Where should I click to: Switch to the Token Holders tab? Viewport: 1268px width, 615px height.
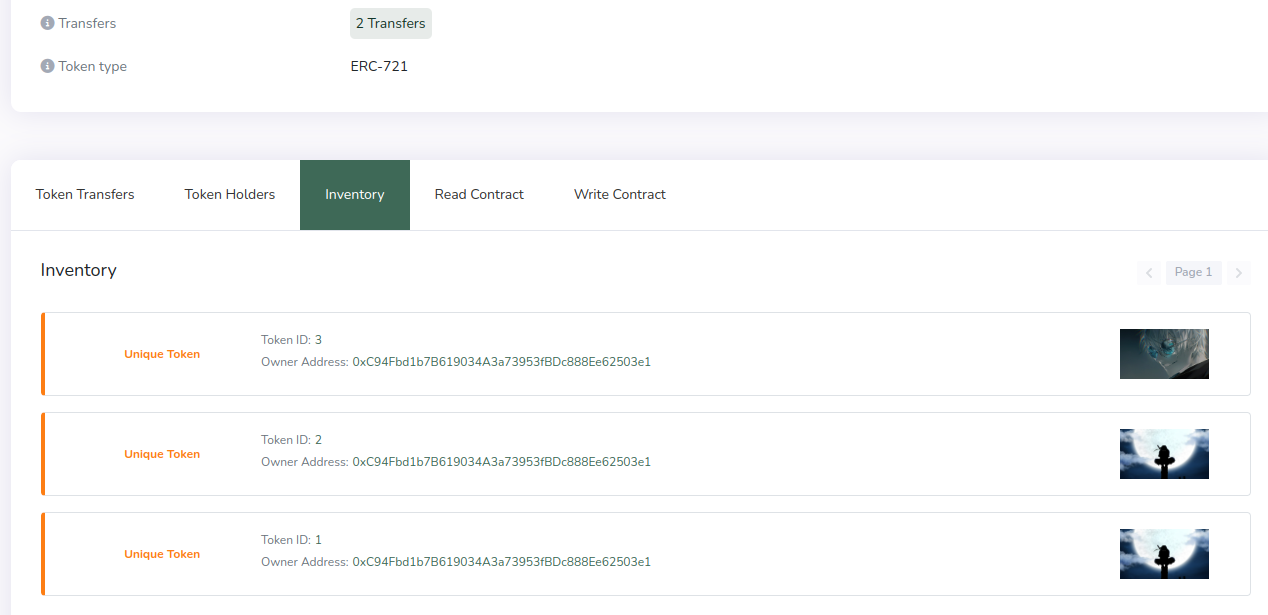tap(229, 194)
